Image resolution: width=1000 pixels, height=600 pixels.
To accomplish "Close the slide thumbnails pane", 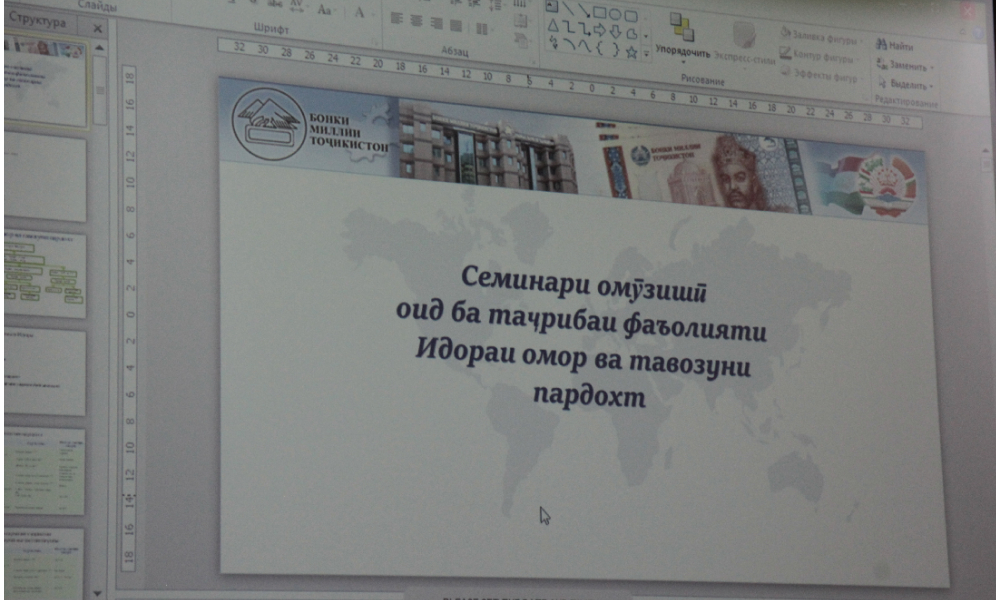I will tap(97, 29).
